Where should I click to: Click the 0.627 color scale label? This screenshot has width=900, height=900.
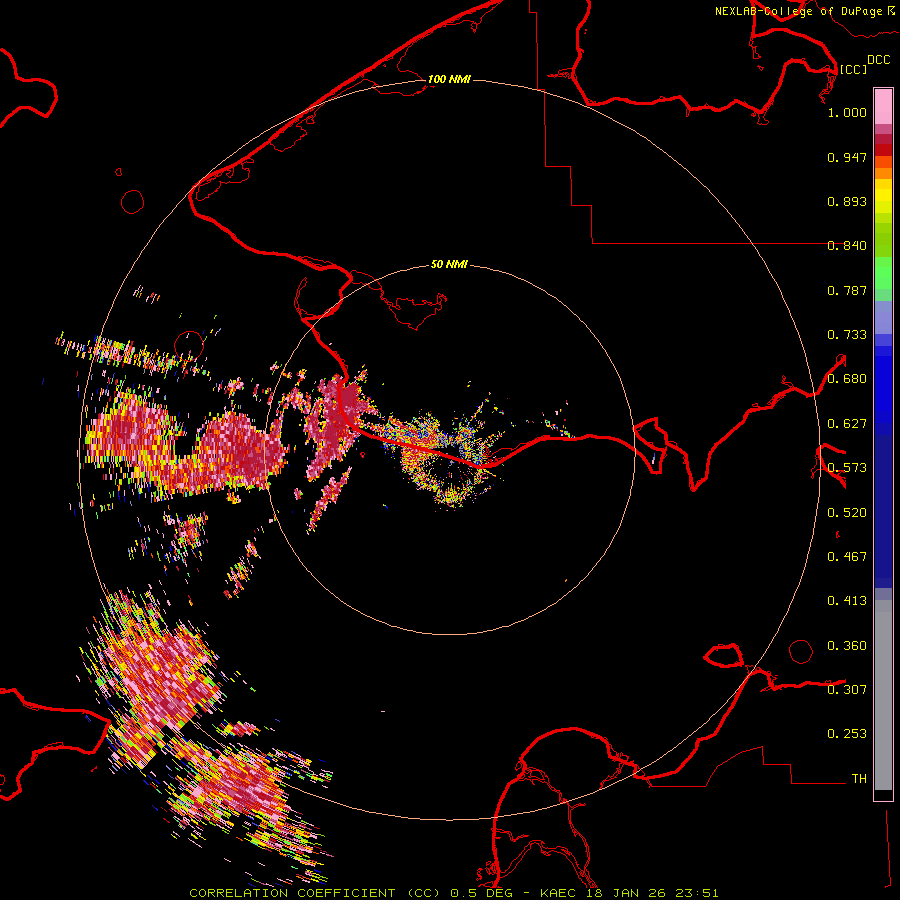click(x=847, y=424)
